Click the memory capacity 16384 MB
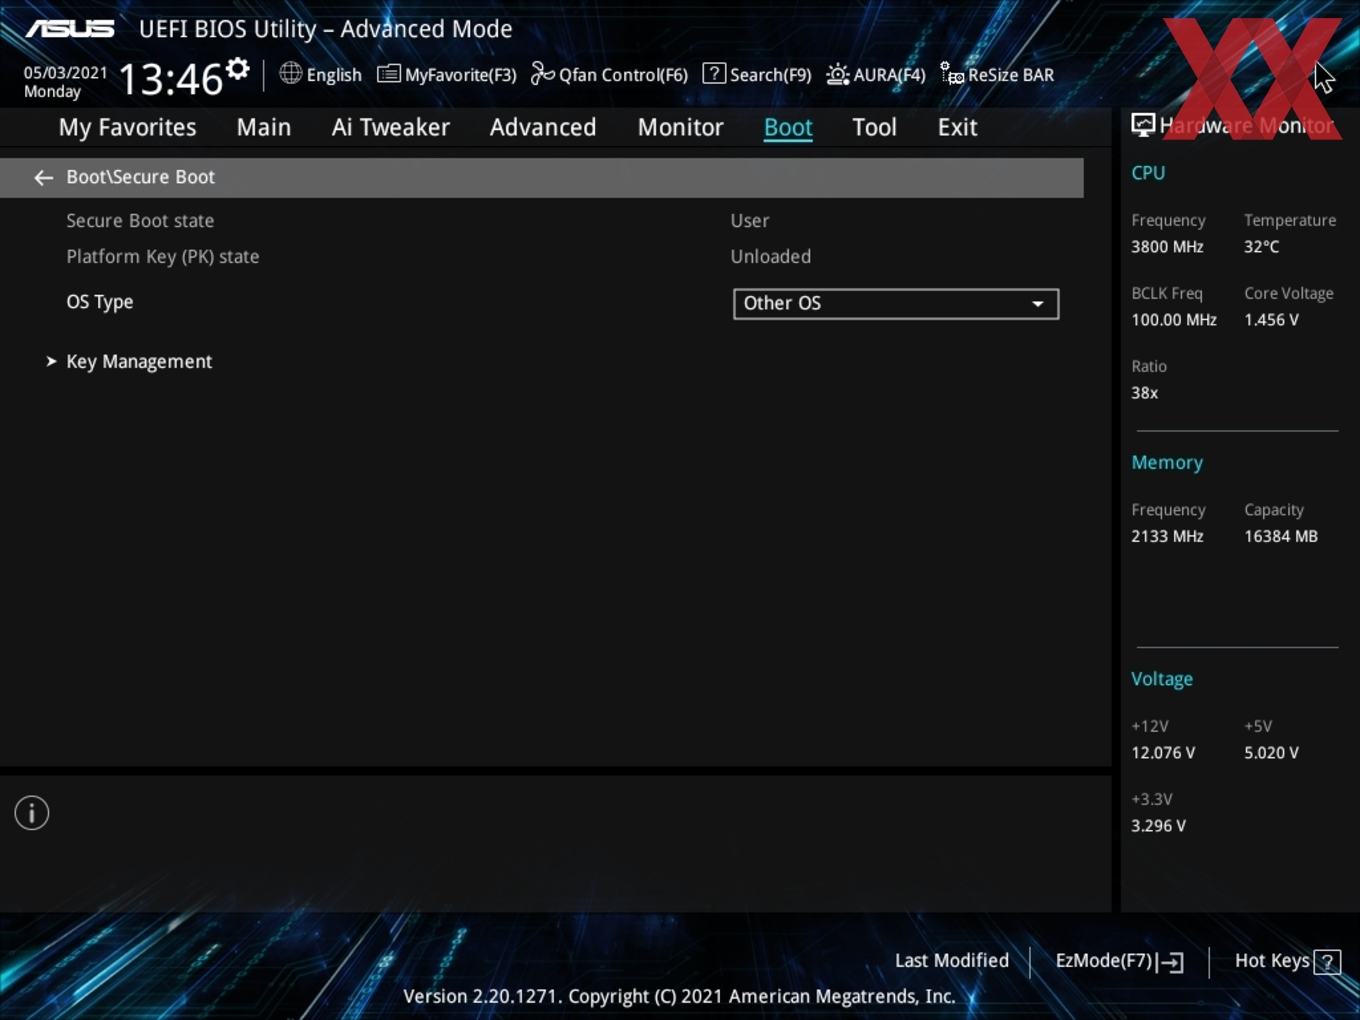Viewport: 1360px width, 1020px height. pos(1281,537)
